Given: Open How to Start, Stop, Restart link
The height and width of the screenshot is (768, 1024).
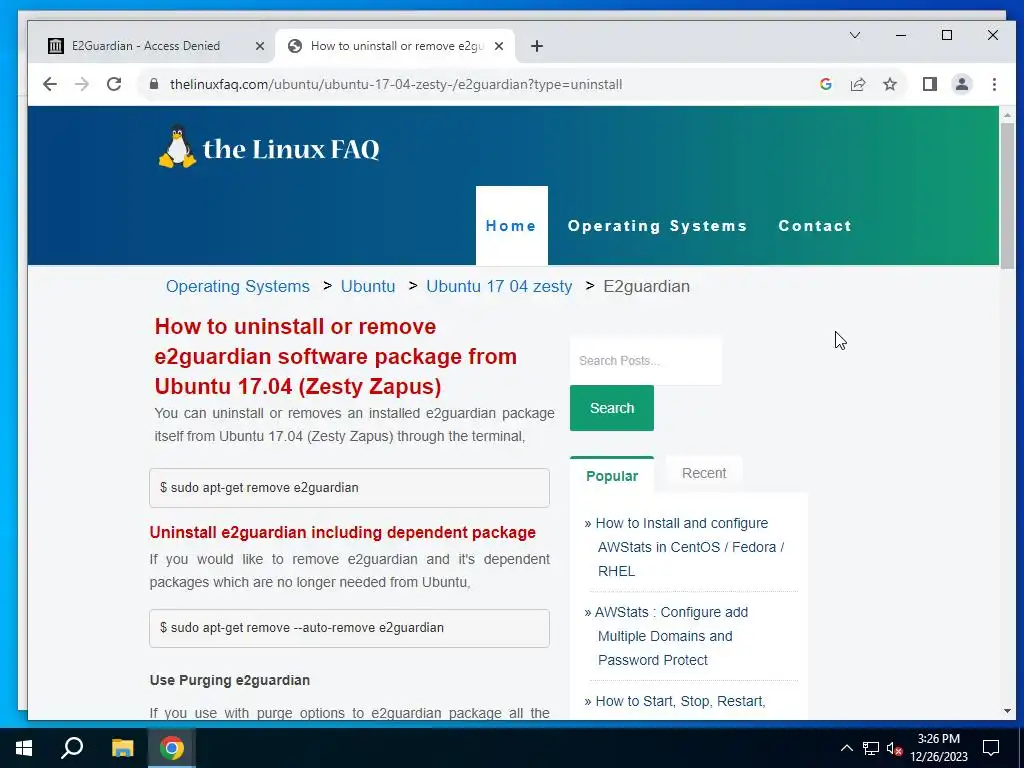Looking at the screenshot, I should [679, 701].
